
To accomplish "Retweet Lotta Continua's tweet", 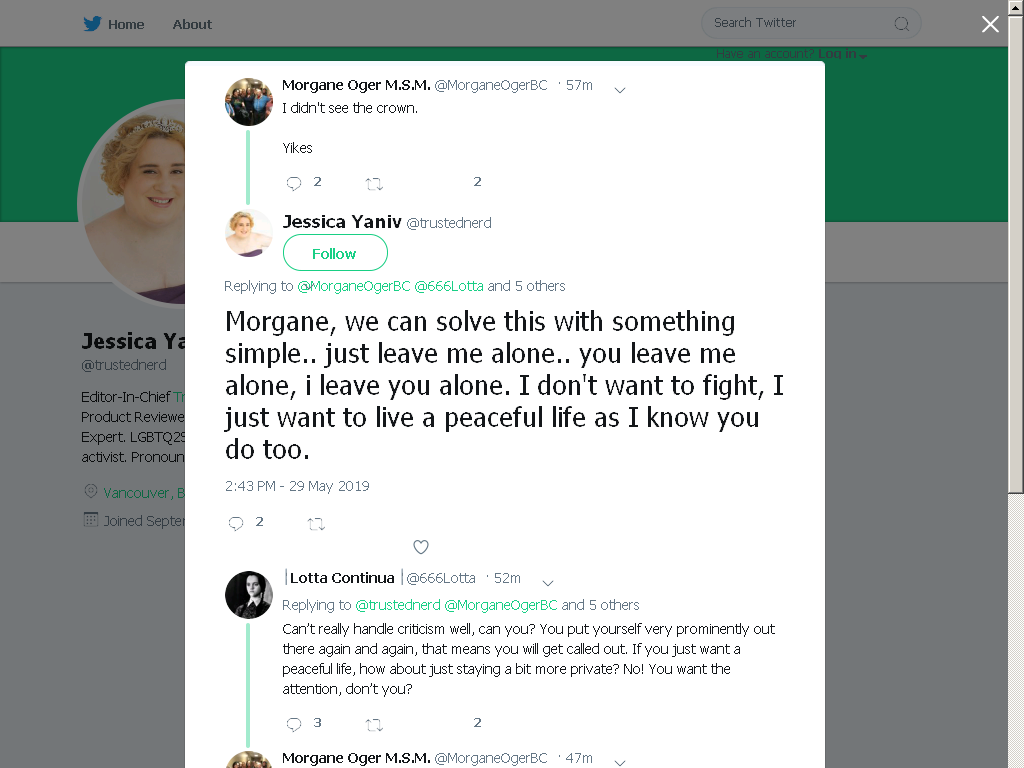I will click(374, 725).
